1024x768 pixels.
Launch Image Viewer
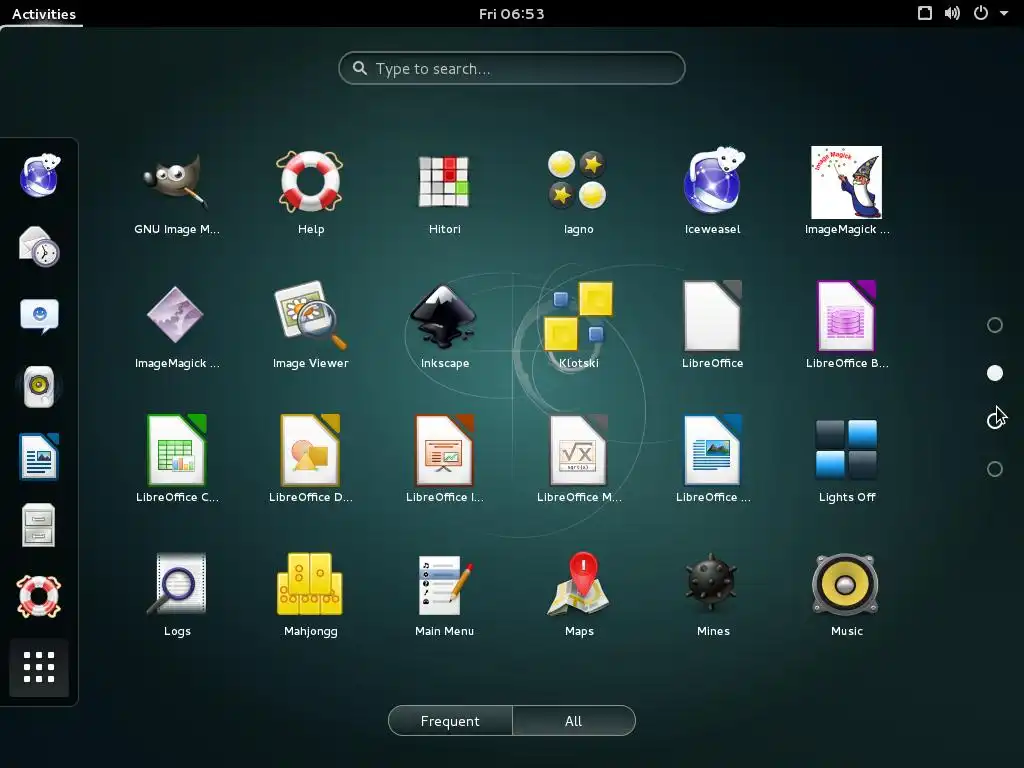point(310,327)
